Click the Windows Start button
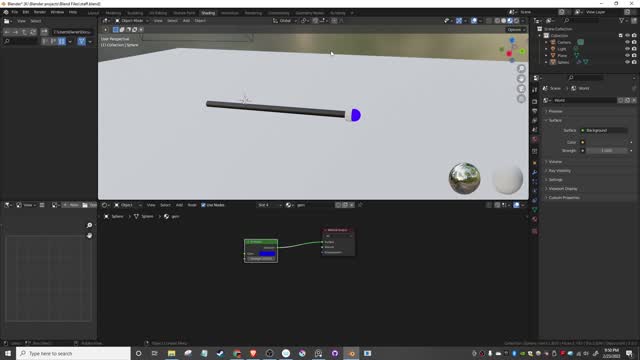 tap(8, 353)
